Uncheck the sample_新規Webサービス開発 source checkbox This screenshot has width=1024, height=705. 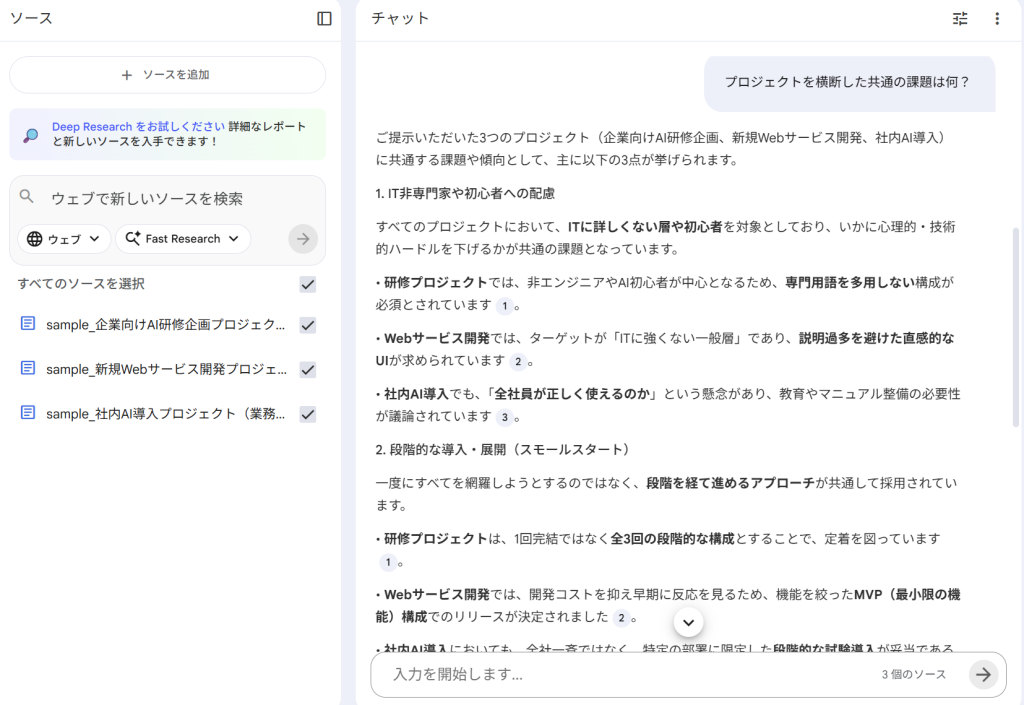pos(308,370)
